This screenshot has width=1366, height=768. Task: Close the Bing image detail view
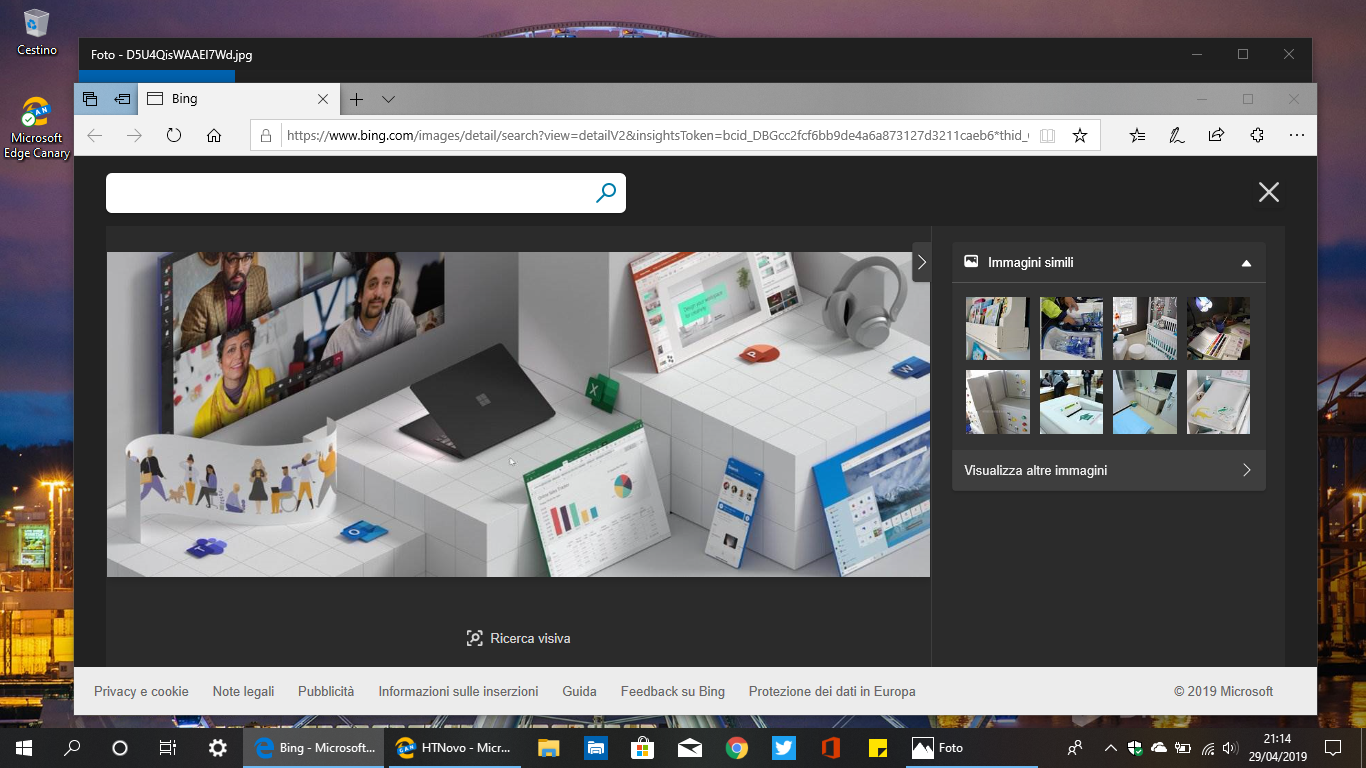(1269, 192)
